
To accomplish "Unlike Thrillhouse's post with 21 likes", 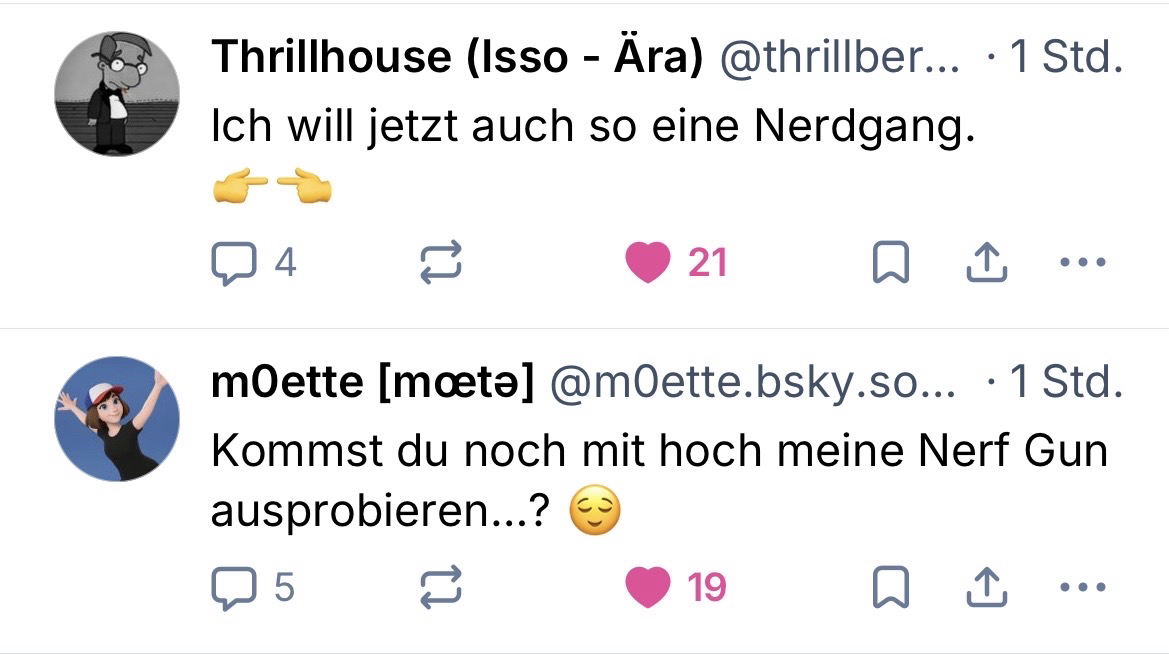I will (647, 263).
